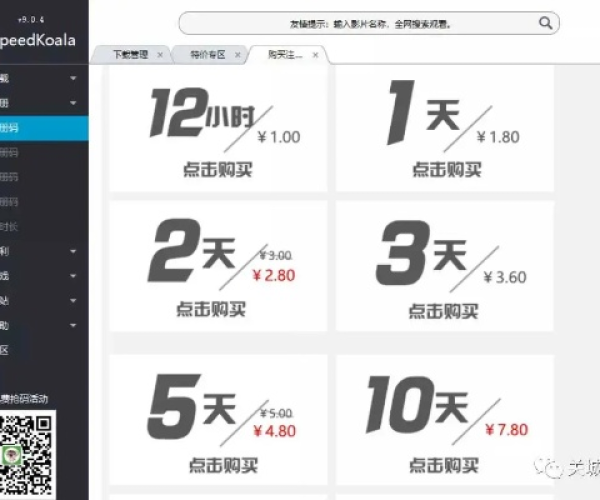Click the struck-through ¥3.00 price
The height and width of the screenshot is (500, 600).
click(276, 255)
